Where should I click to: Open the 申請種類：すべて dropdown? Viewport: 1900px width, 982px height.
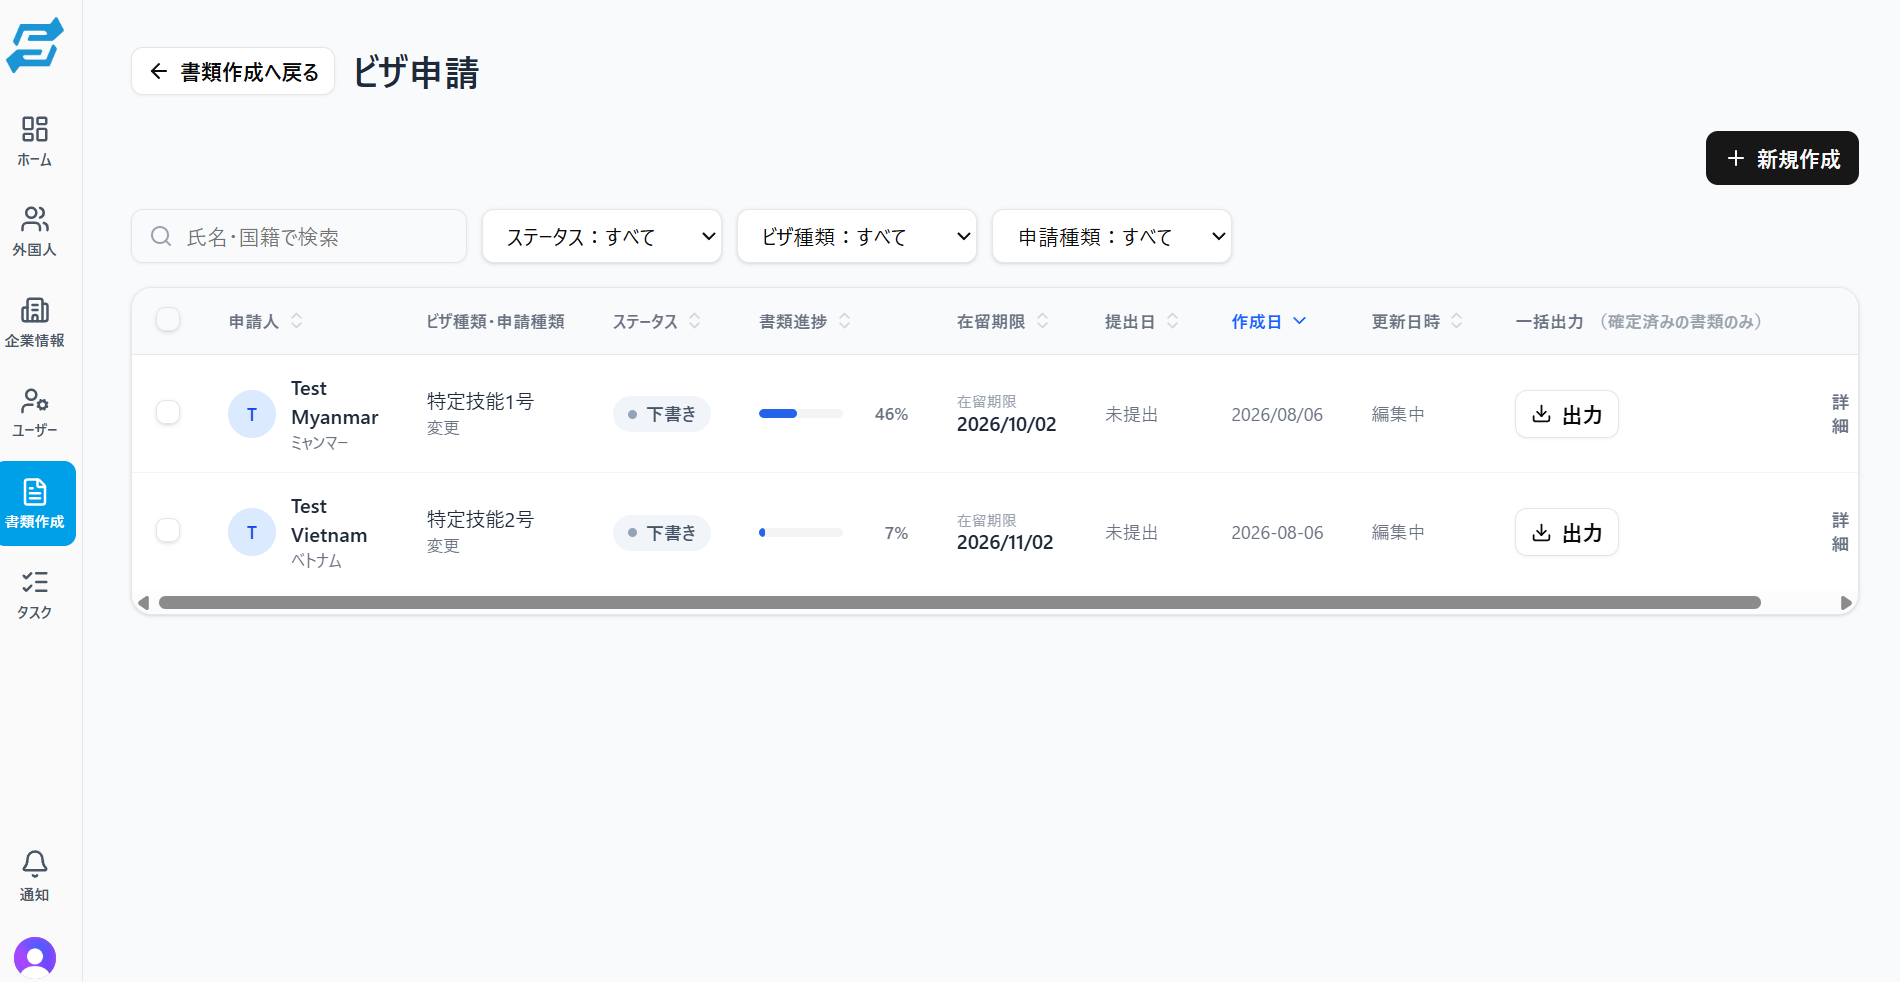[1112, 236]
